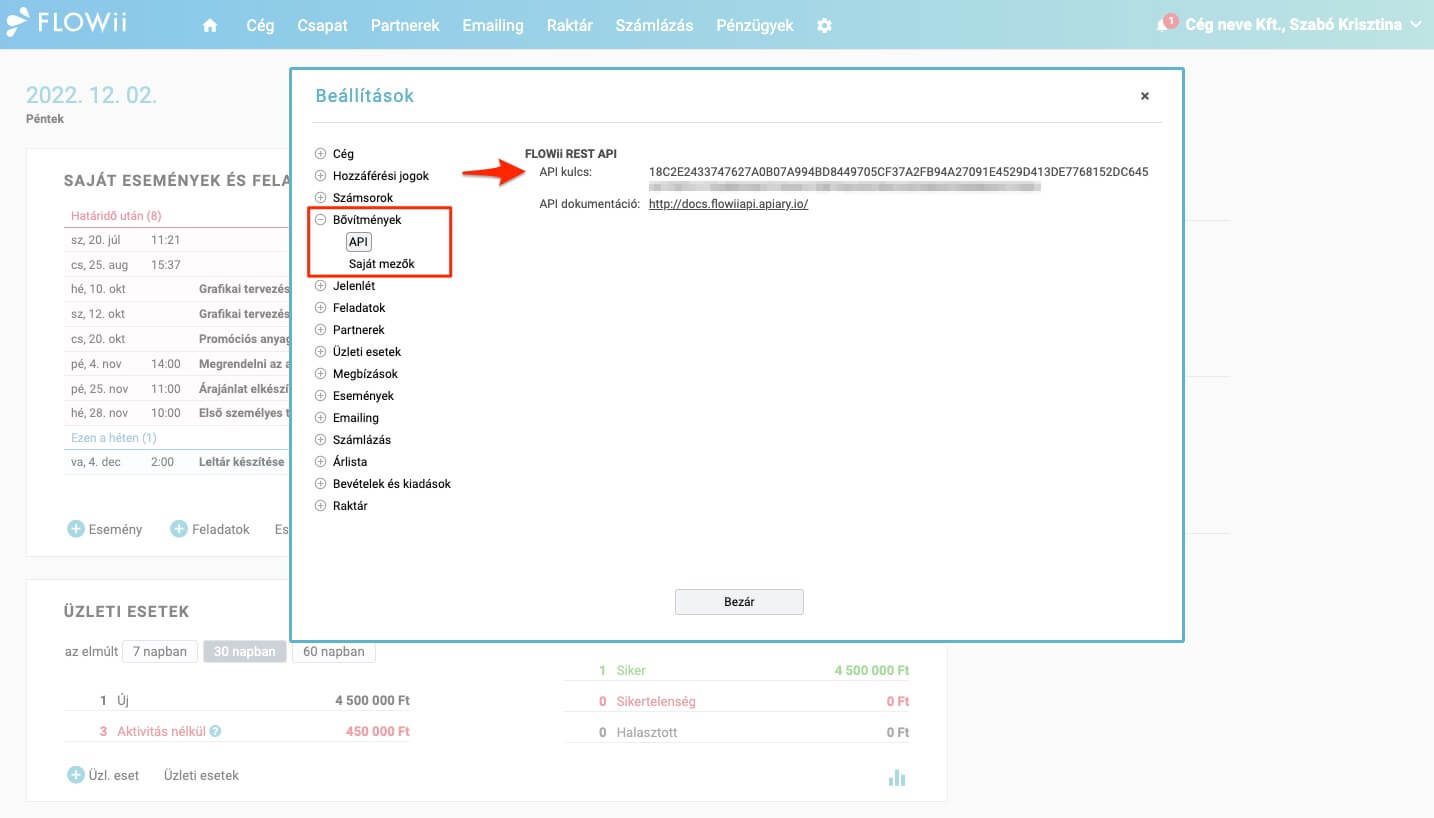Image resolution: width=1434 pixels, height=818 pixels.
Task: Expand the Számsorok node
Action: point(321,198)
